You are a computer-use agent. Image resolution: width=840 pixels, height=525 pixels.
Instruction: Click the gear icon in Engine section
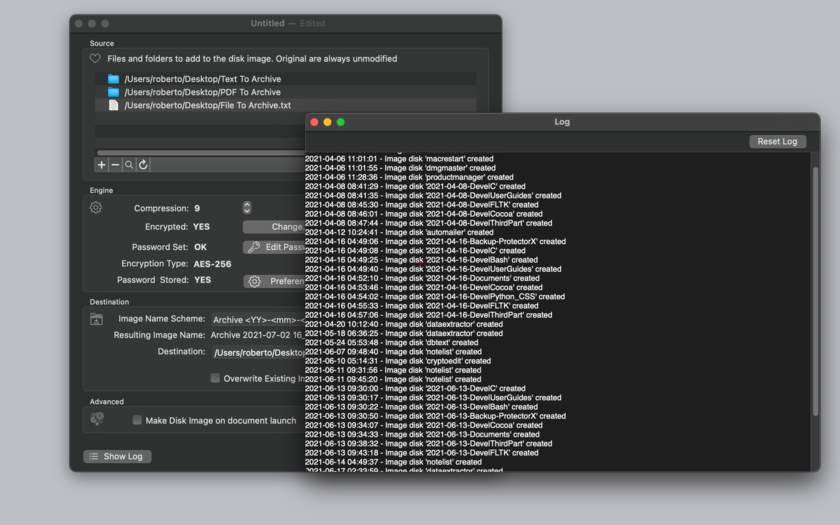click(x=96, y=207)
